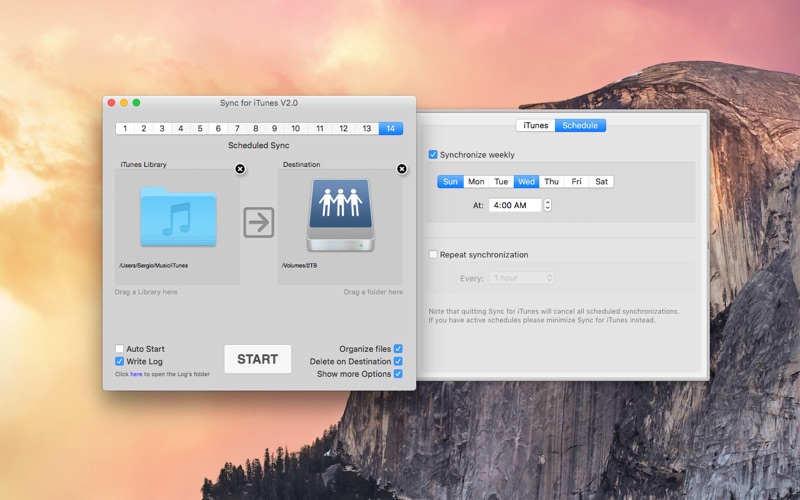This screenshot has width=800, height=500.
Task: Select sync profile 11
Action: [x=319, y=129]
